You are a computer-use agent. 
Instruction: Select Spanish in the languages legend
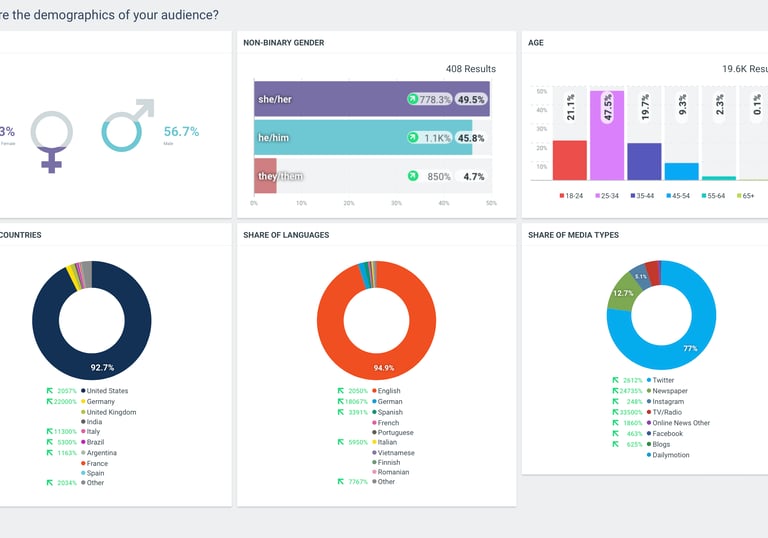(387, 413)
